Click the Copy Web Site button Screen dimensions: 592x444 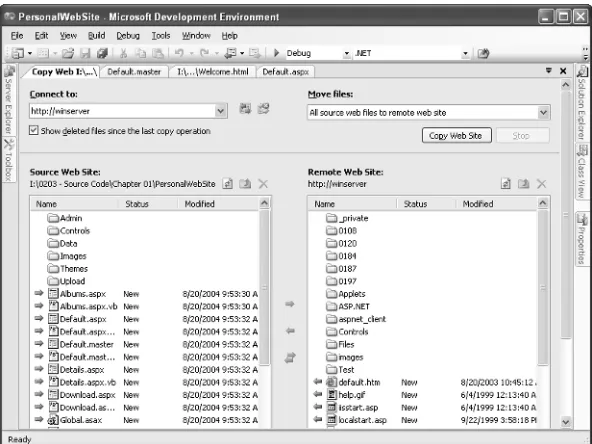[456, 136]
